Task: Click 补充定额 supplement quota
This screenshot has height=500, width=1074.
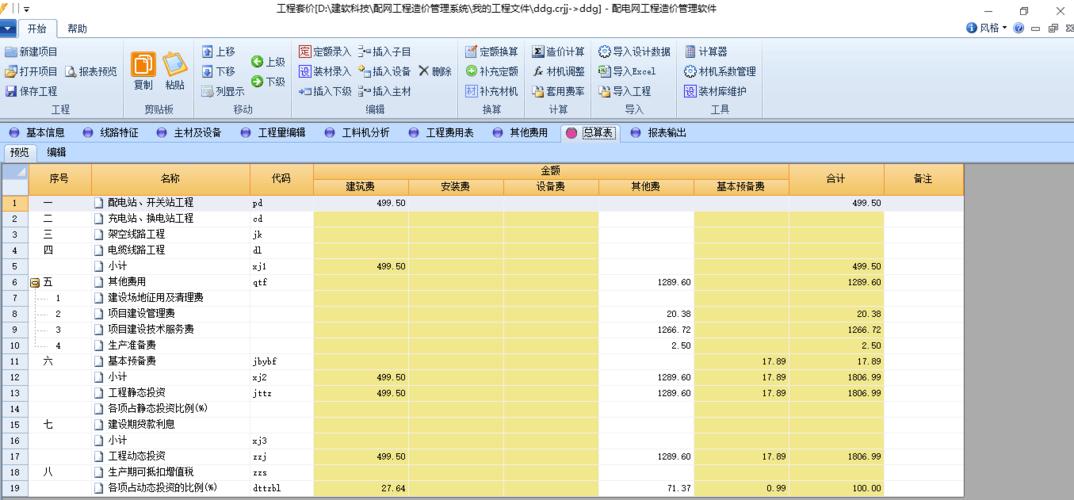Action: (x=492, y=71)
